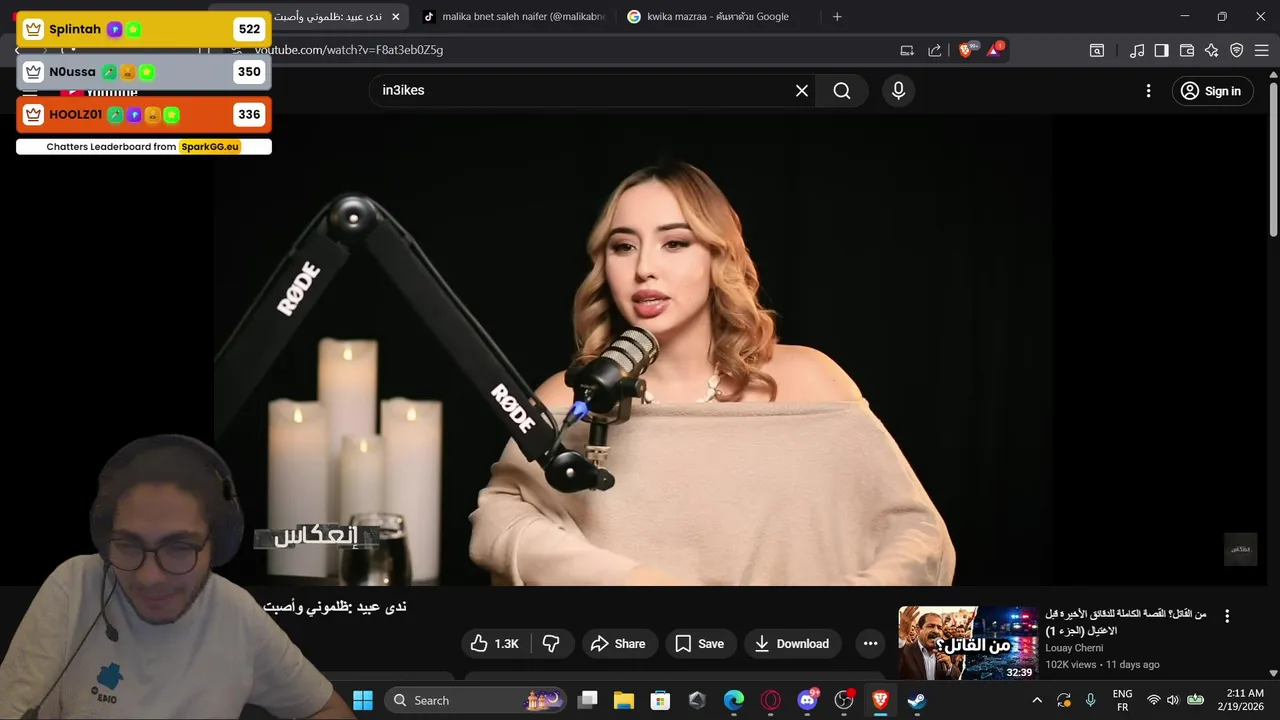Open the Wi-Fi network tray icon
The width and height of the screenshot is (1280, 720).
point(1153,700)
